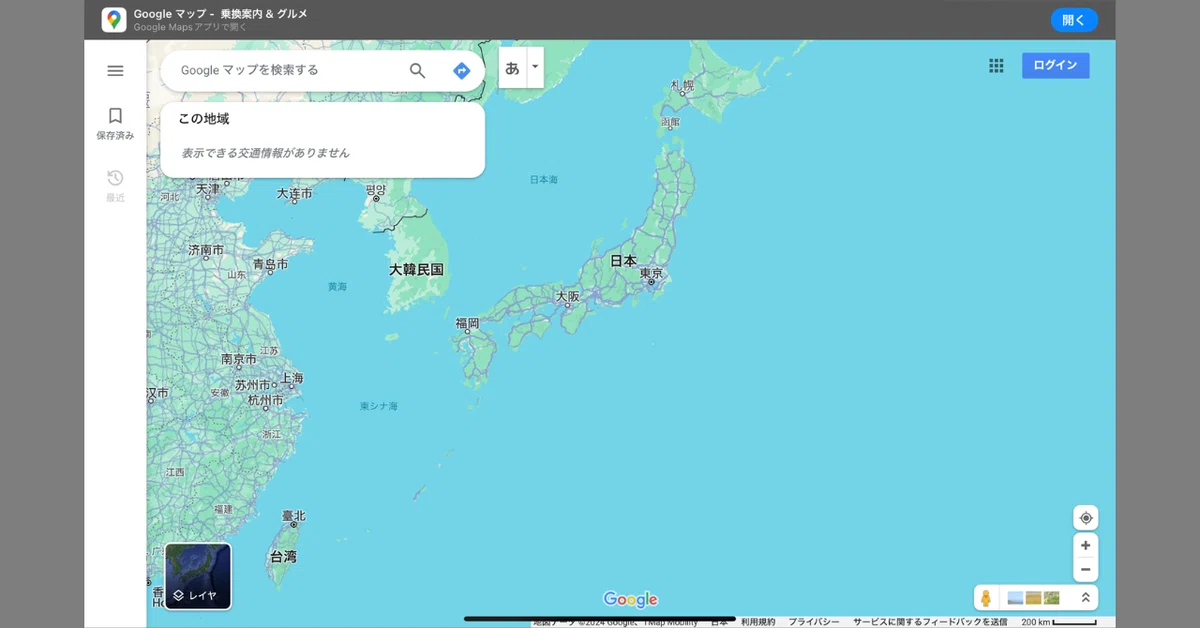Click the 福岡 city label on map
Screen dimensions: 1200x628
[467, 323]
